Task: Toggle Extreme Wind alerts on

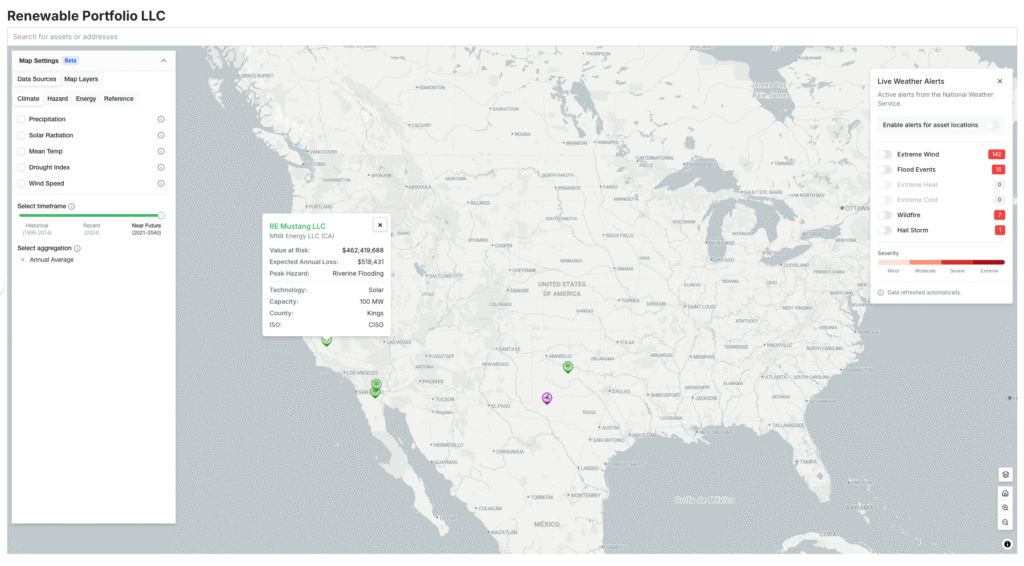Action: (885, 154)
